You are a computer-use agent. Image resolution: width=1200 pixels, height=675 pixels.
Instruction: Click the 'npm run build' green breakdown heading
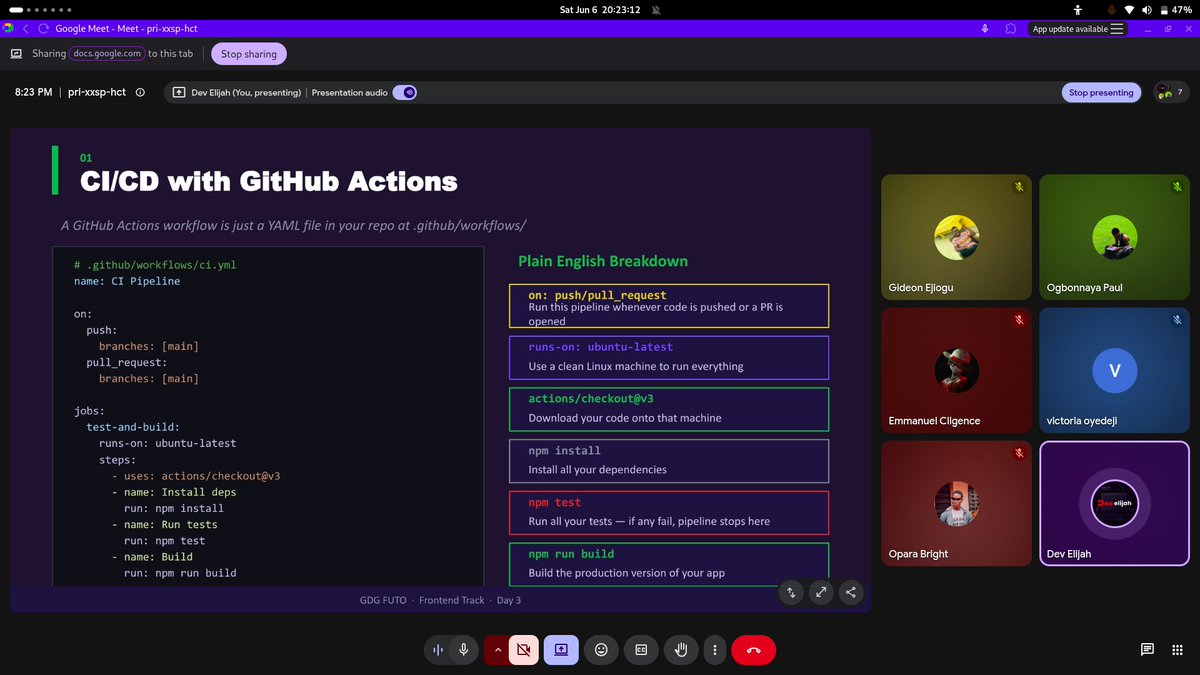(571, 554)
